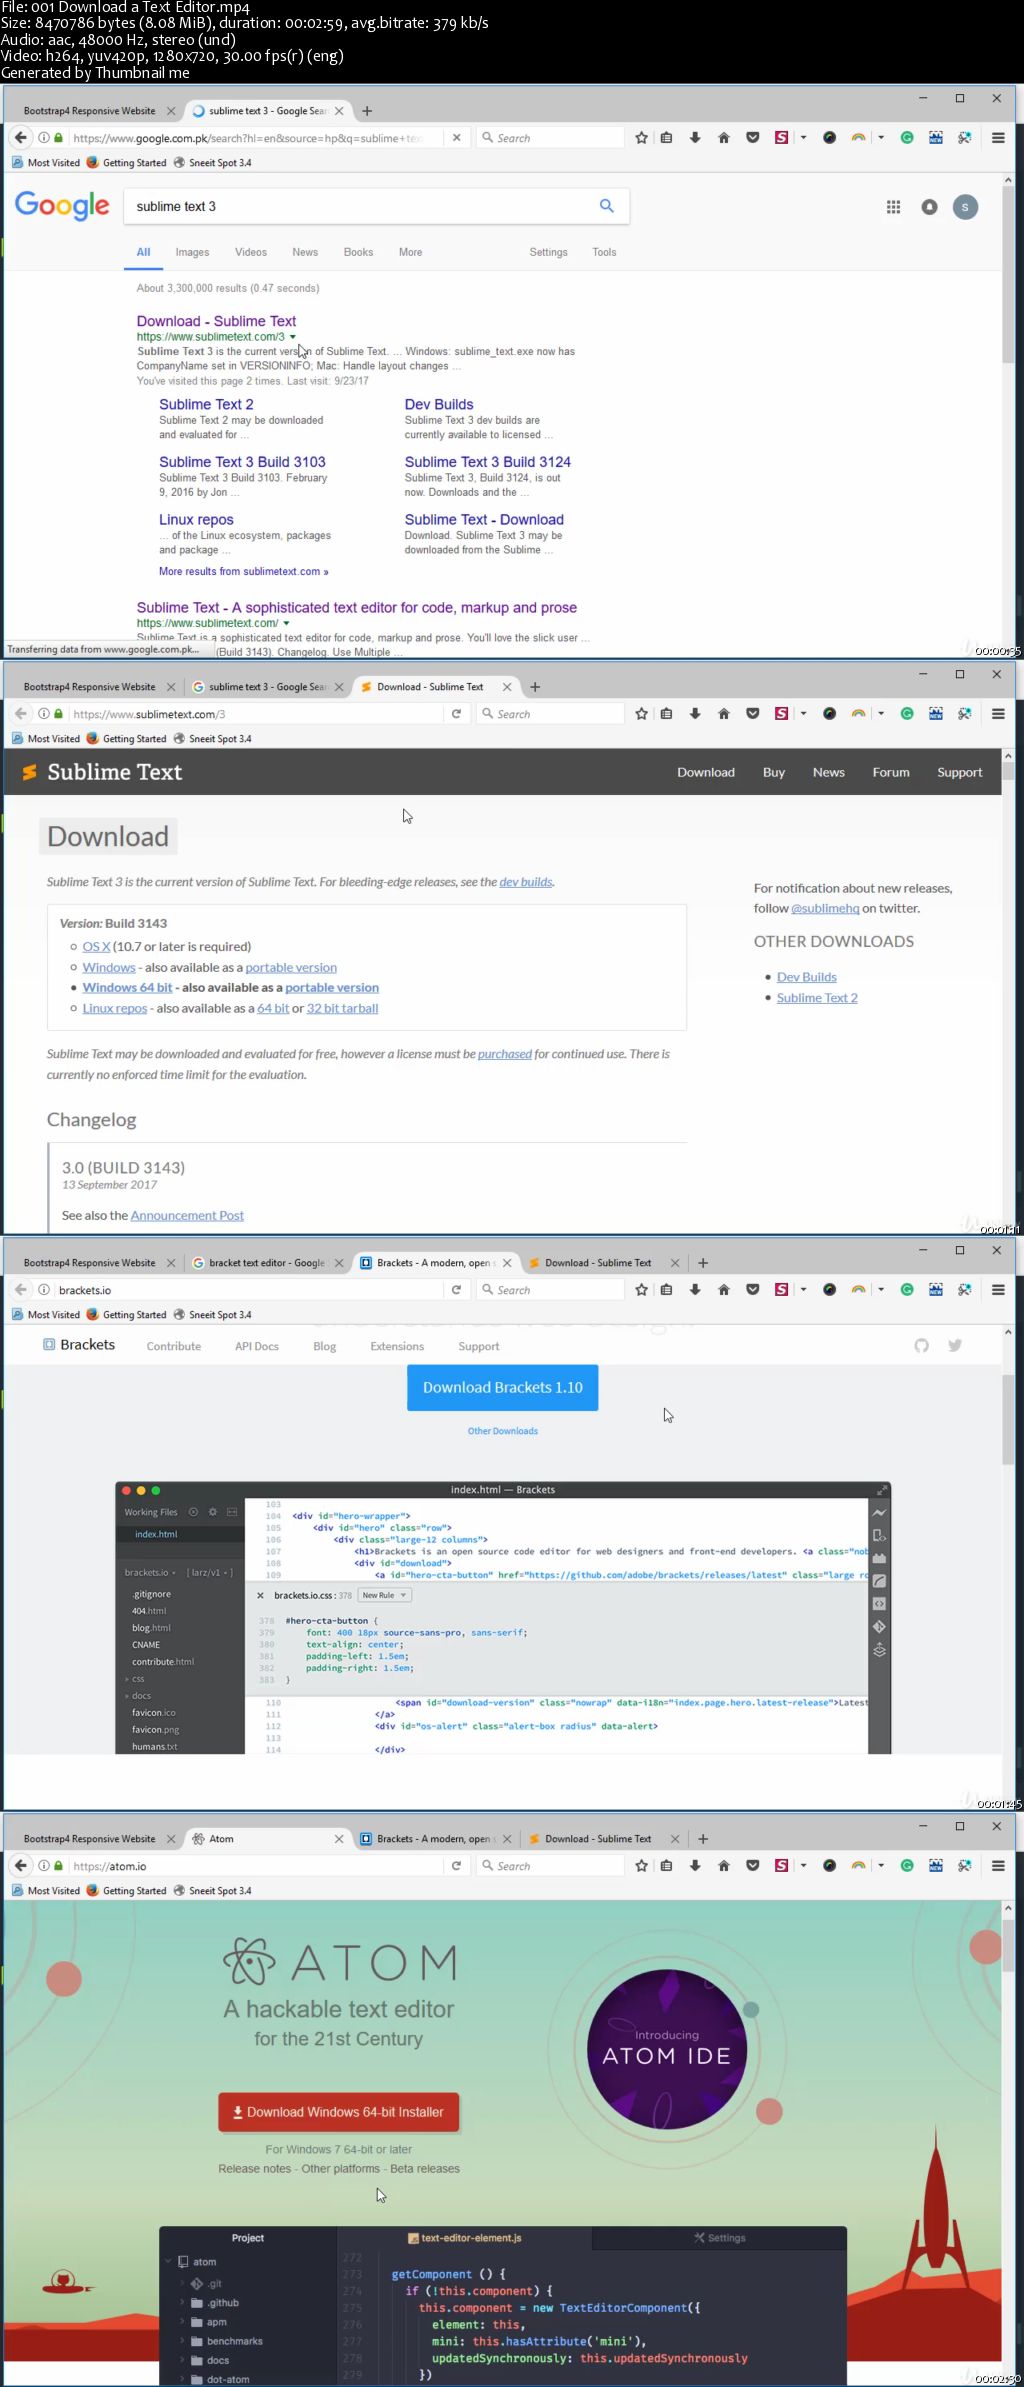The width and height of the screenshot is (1024, 2387).
Task: Click the Pocket icon in the Atom window toolbar
Action: point(752,1866)
